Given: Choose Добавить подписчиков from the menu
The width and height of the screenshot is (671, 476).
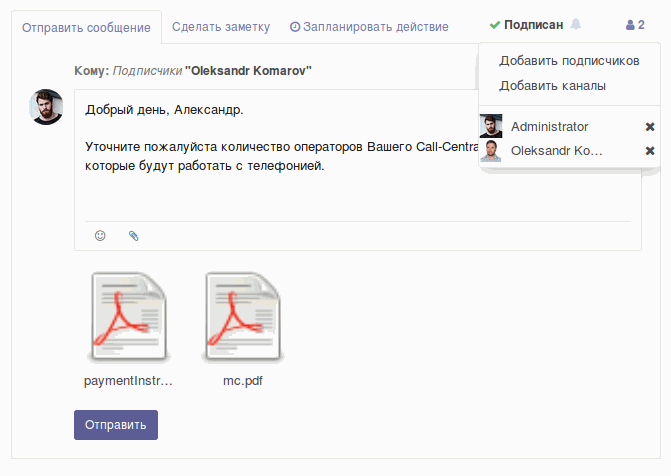Looking at the screenshot, I should (x=568, y=61).
